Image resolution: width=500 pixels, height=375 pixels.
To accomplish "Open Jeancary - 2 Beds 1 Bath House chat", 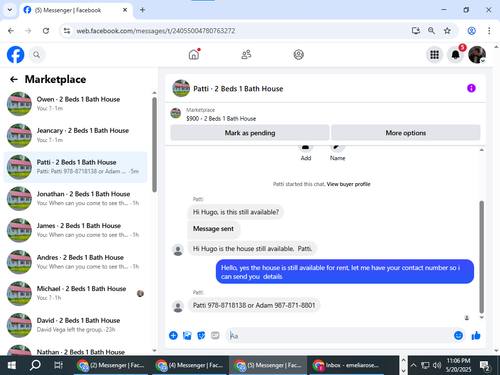I will (76, 135).
